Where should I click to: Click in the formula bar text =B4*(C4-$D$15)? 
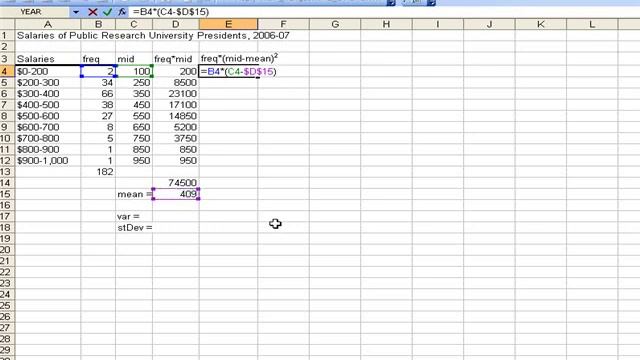click(x=171, y=12)
